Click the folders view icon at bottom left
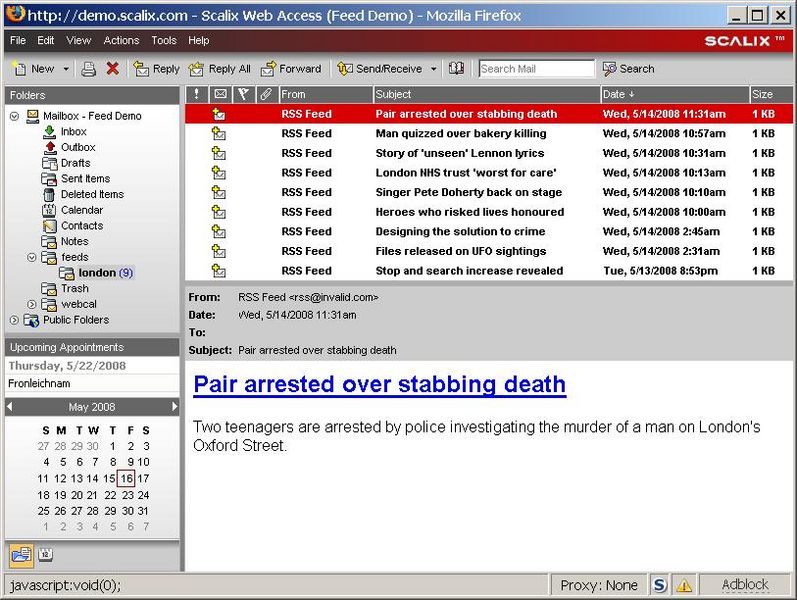Viewport: 797px width, 600px height. click(x=20, y=555)
